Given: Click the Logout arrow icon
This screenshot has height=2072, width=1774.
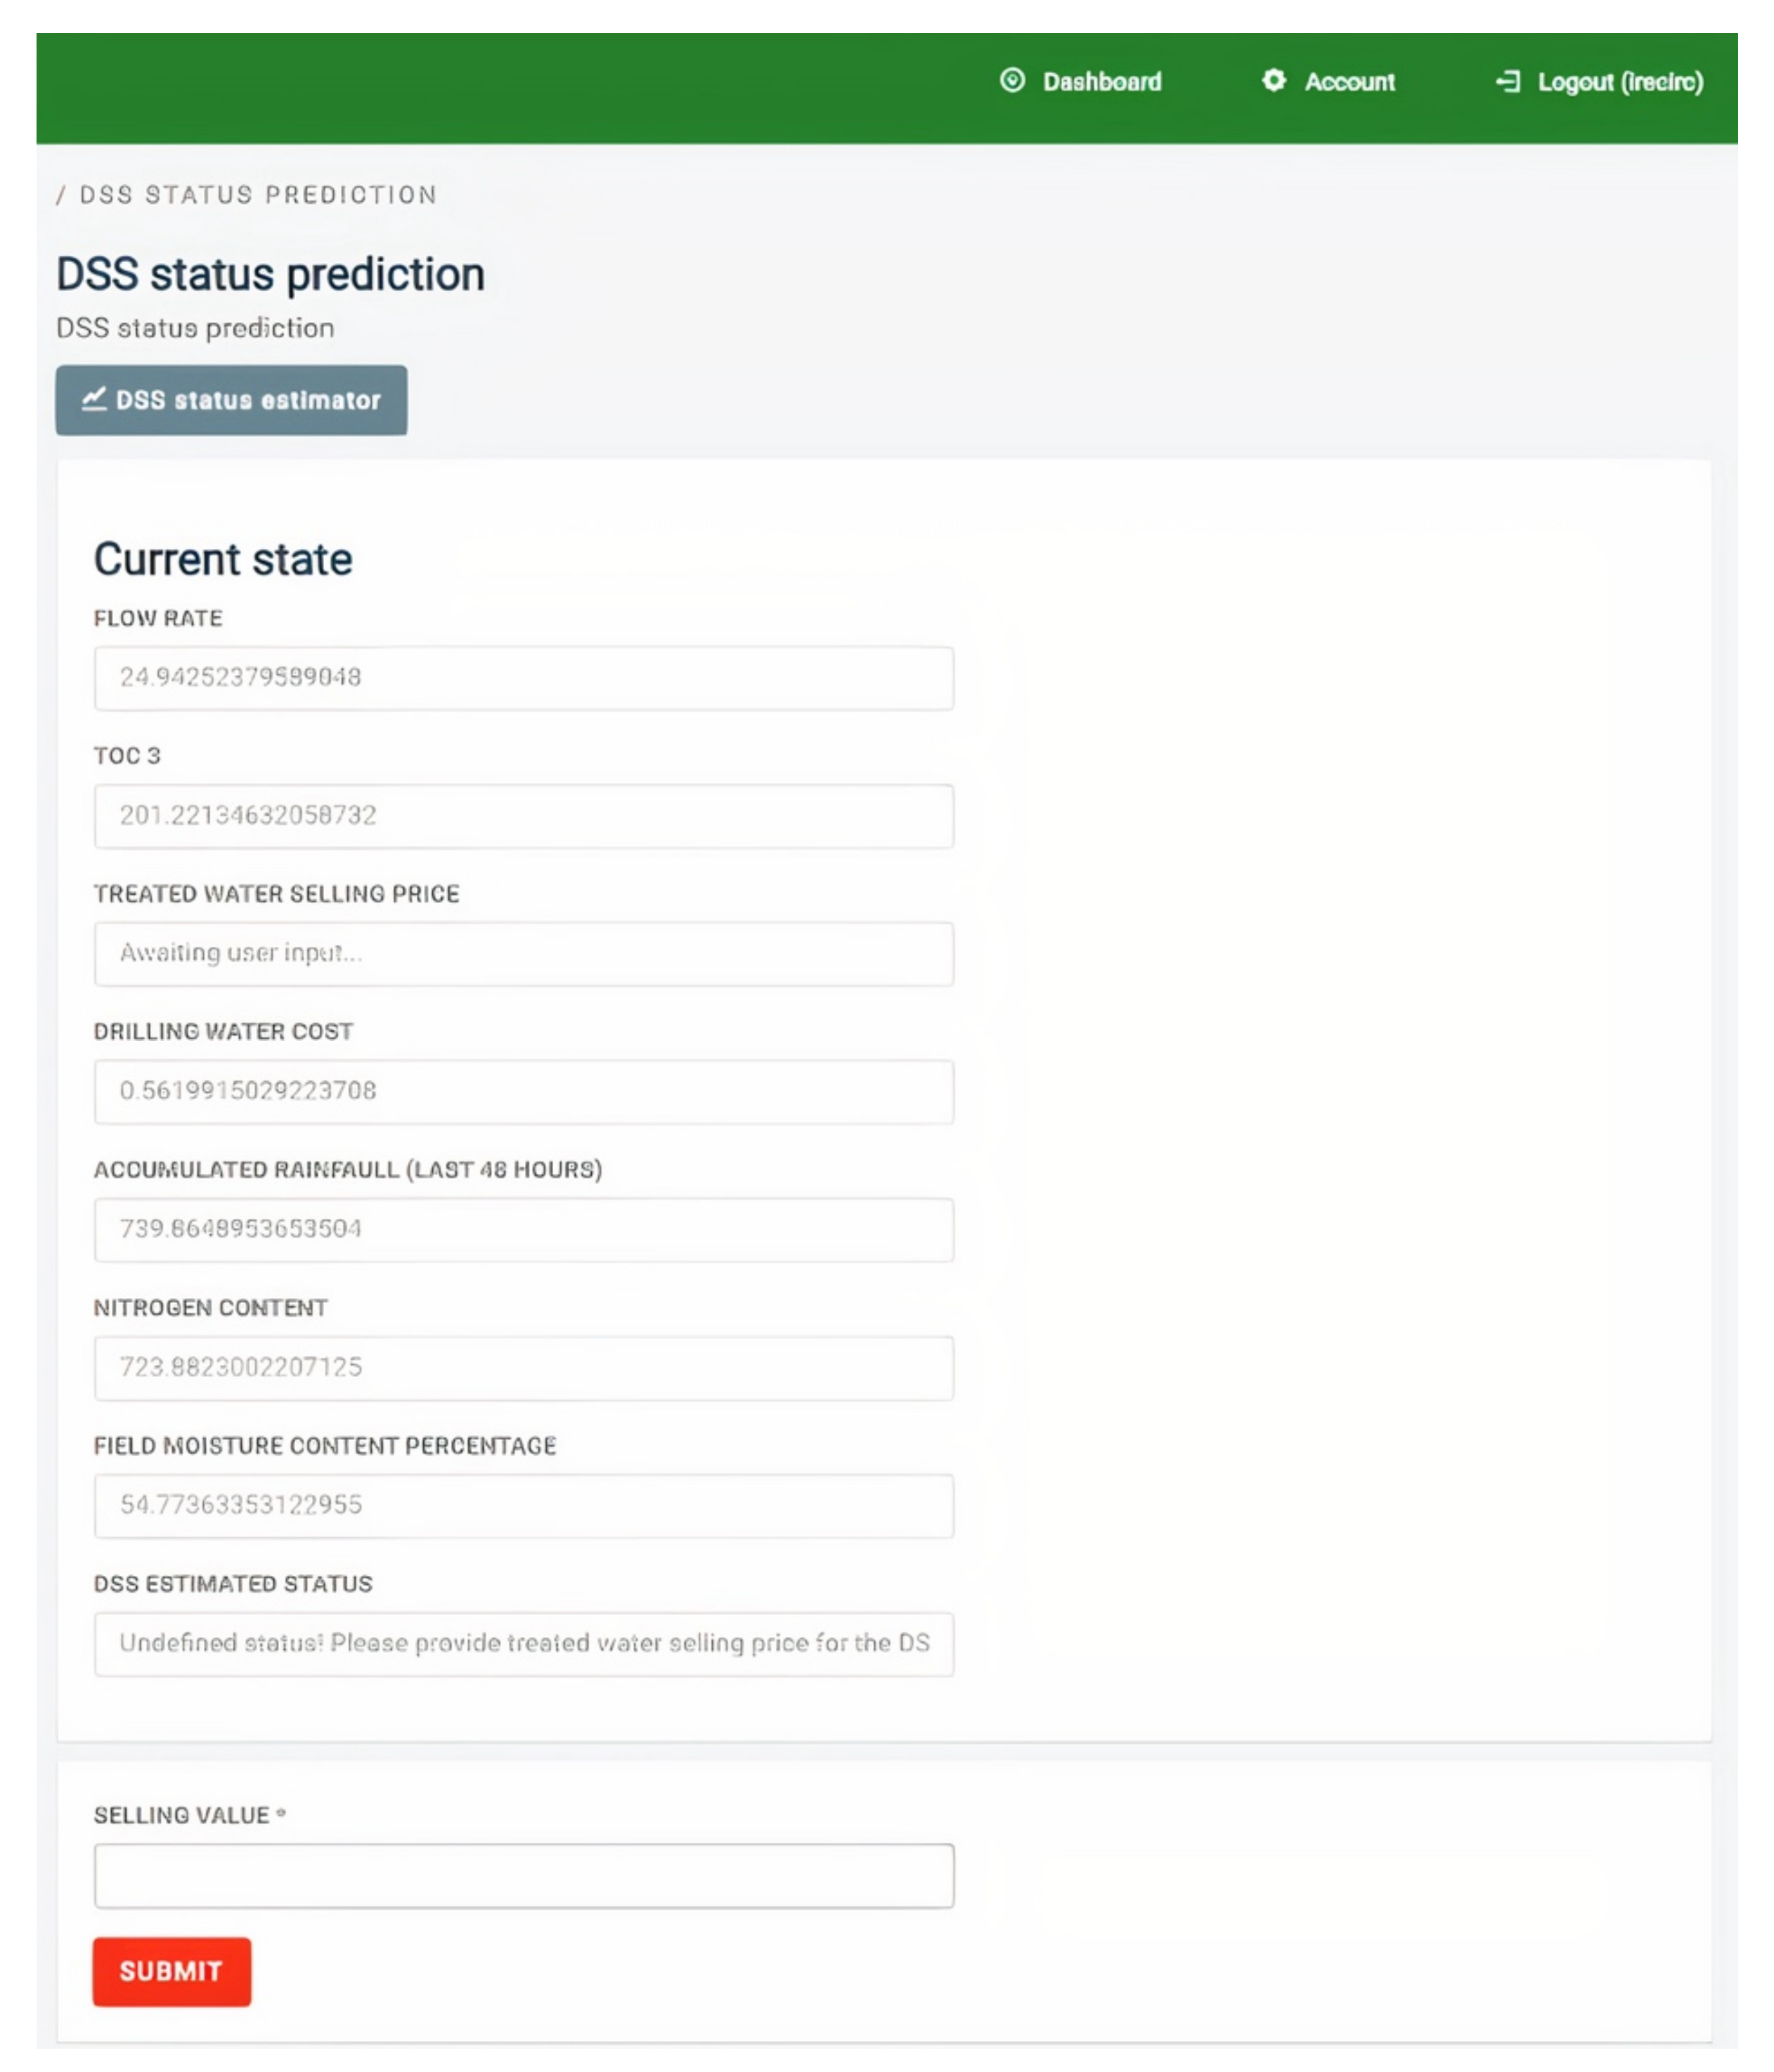Looking at the screenshot, I should (x=1508, y=82).
